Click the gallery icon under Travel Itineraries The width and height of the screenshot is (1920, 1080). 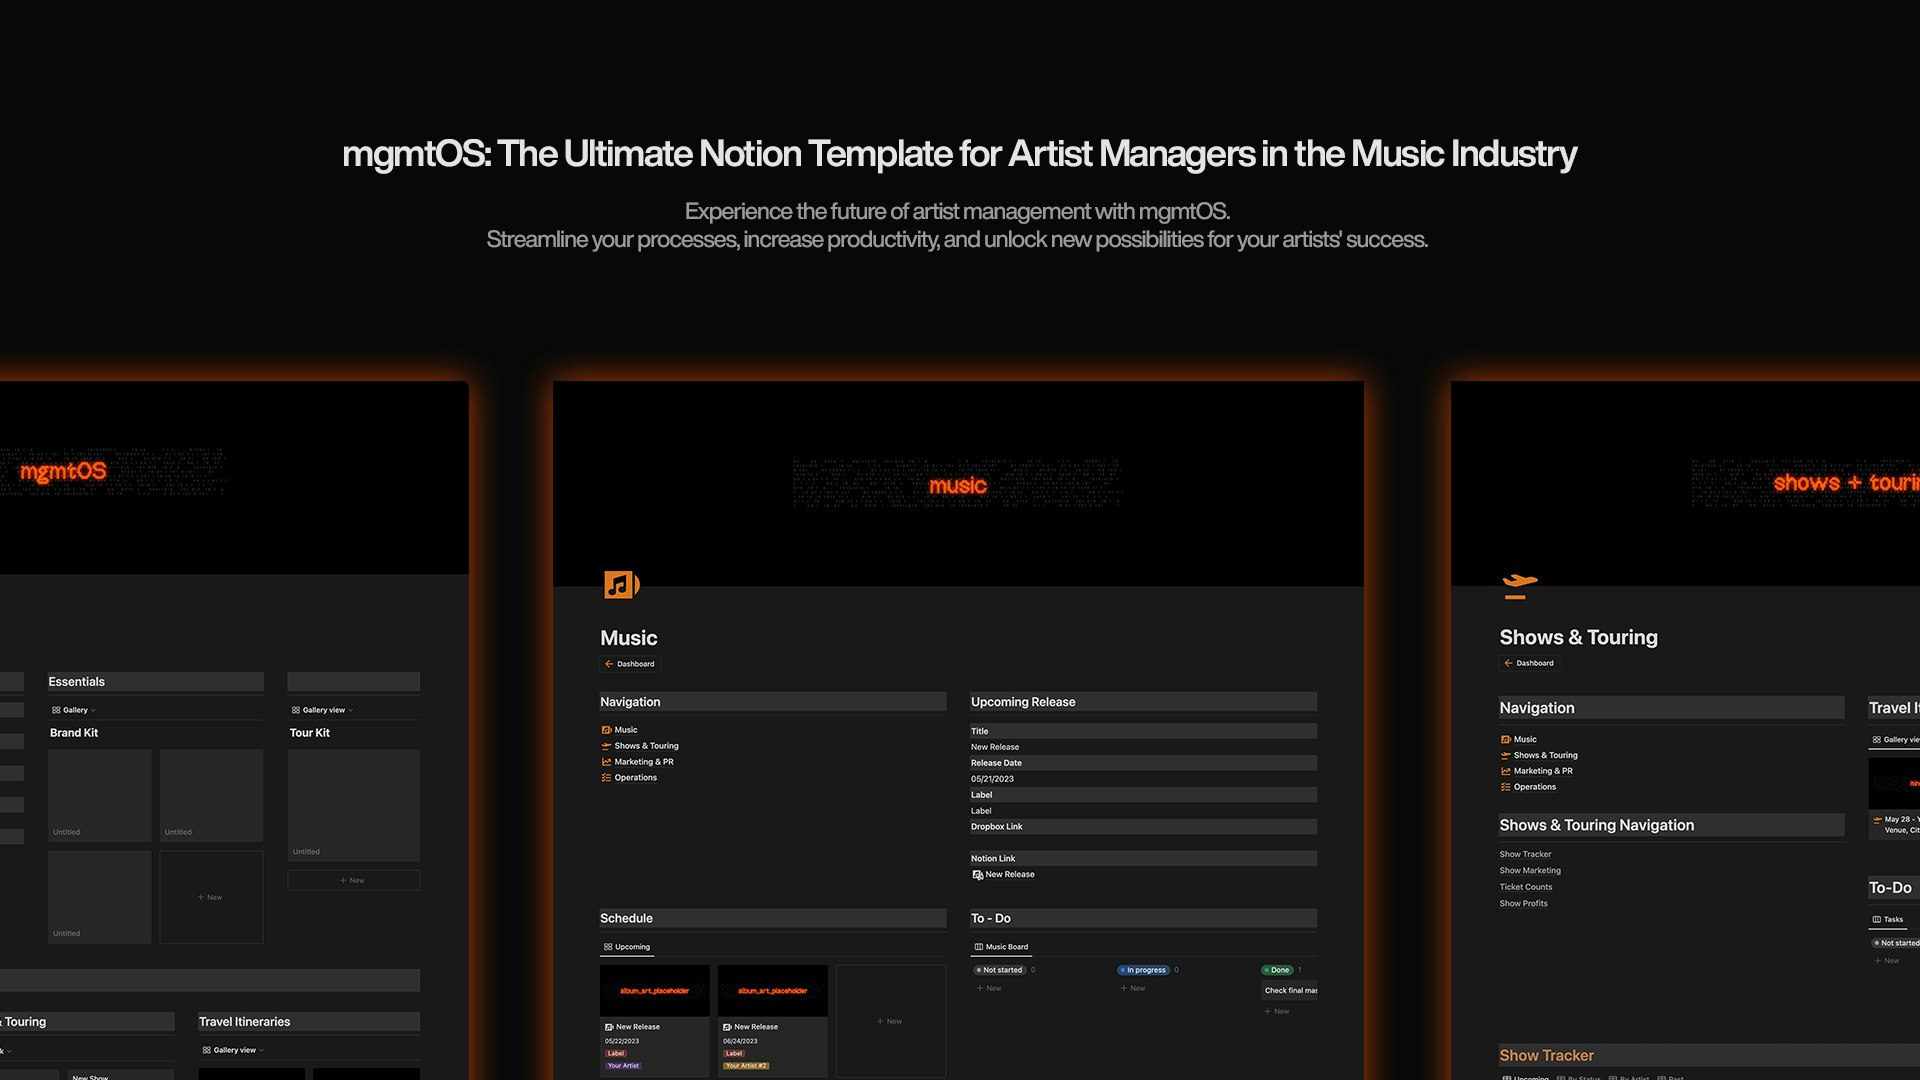[x=207, y=1050]
